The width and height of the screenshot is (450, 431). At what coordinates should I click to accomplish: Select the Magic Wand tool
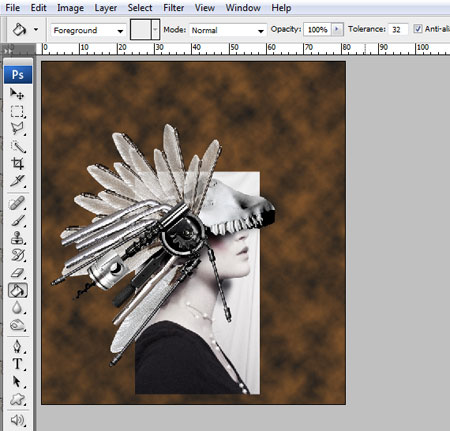click(x=17, y=146)
